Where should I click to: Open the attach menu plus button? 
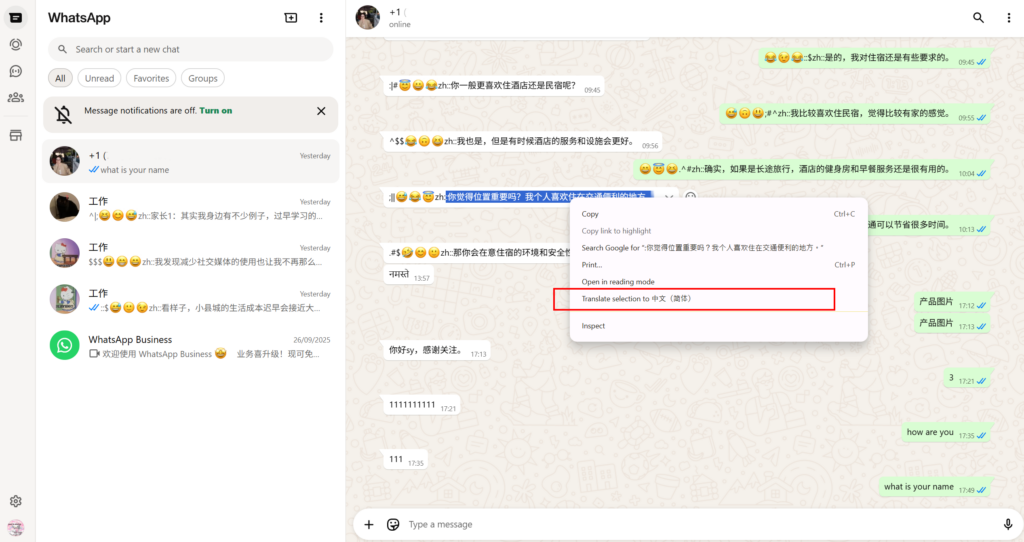(x=368, y=524)
